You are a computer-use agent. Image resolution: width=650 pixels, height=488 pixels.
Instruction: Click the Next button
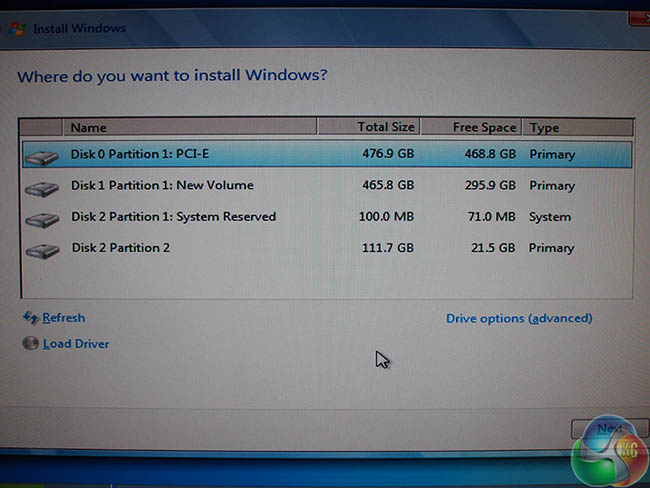pos(609,428)
